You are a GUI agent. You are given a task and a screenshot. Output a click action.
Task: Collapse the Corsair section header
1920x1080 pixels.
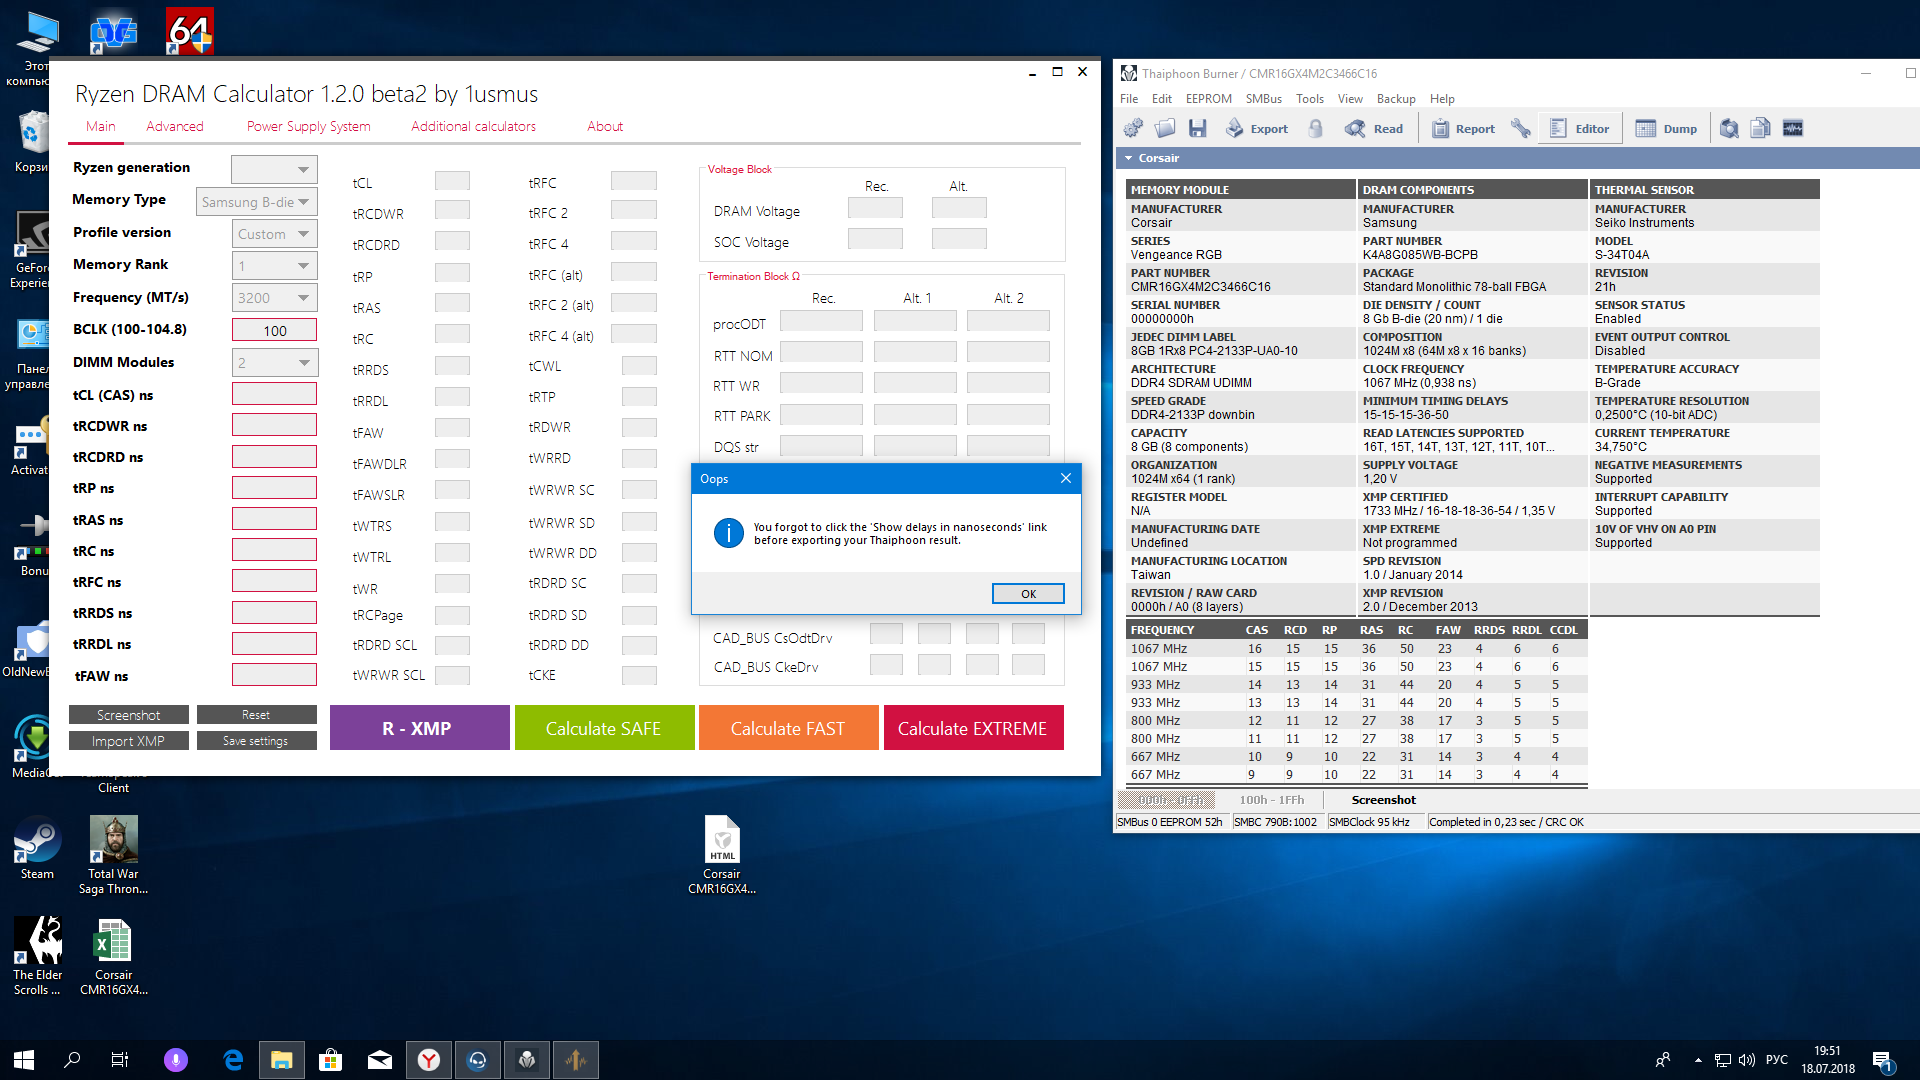[x=1129, y=158]
